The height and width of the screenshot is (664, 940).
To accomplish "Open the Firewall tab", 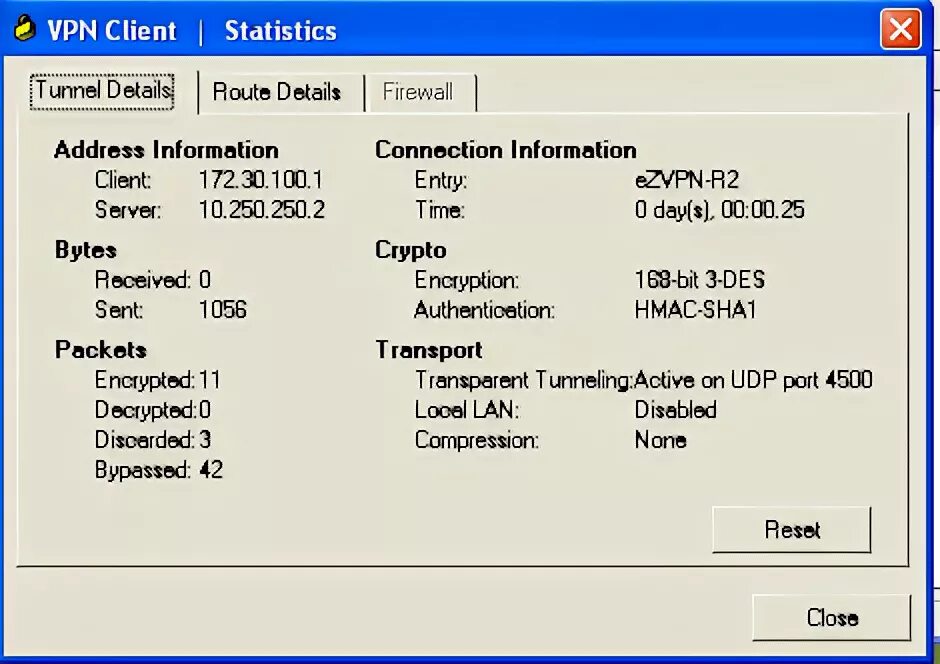I will point(421,92).
